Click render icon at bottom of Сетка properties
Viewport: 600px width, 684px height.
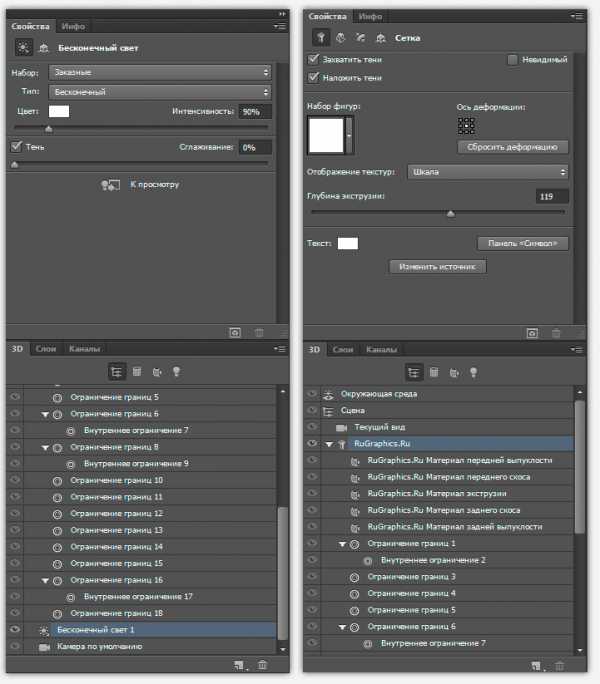click(533, 332)
